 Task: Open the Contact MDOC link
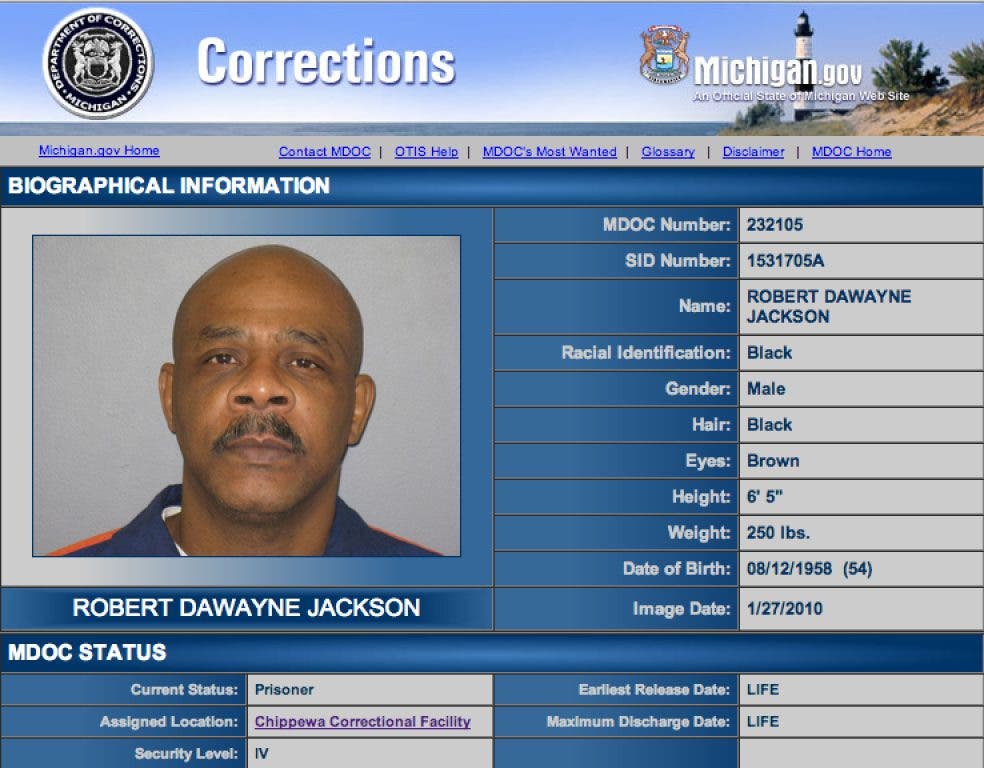coord(324,152)
